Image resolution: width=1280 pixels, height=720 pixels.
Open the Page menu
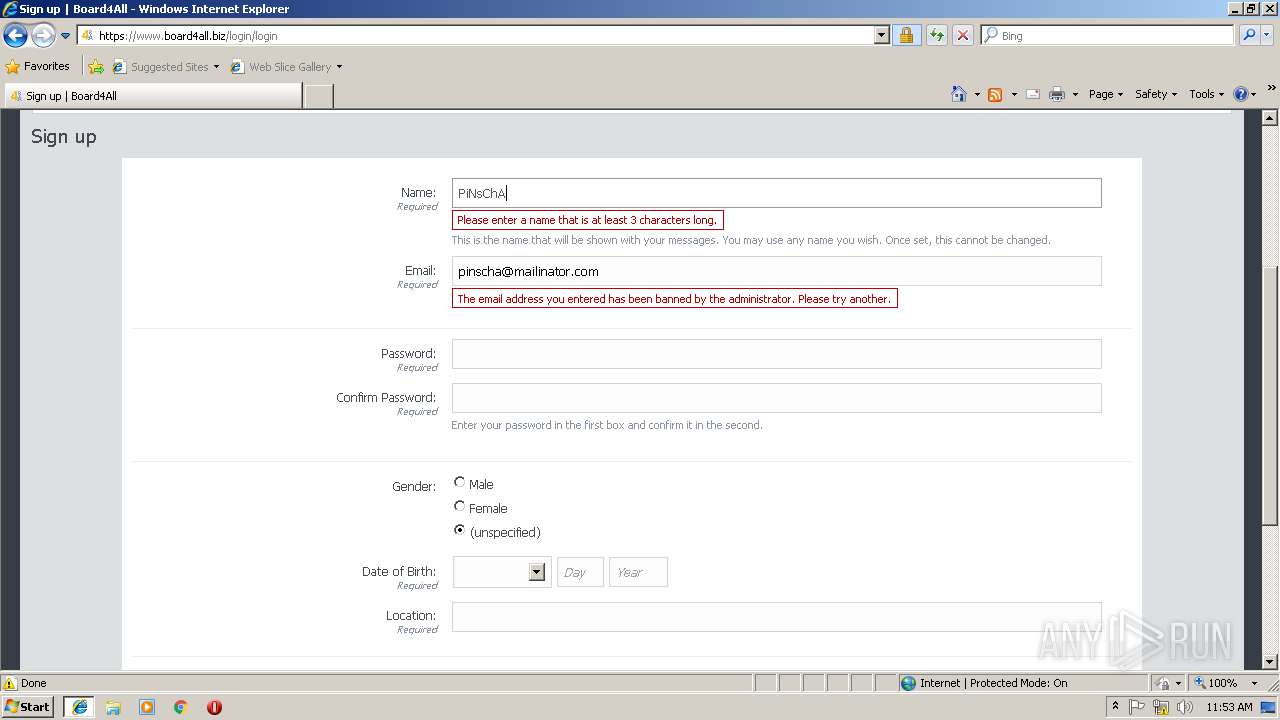pyautogui.click(x=1106, y=94)
